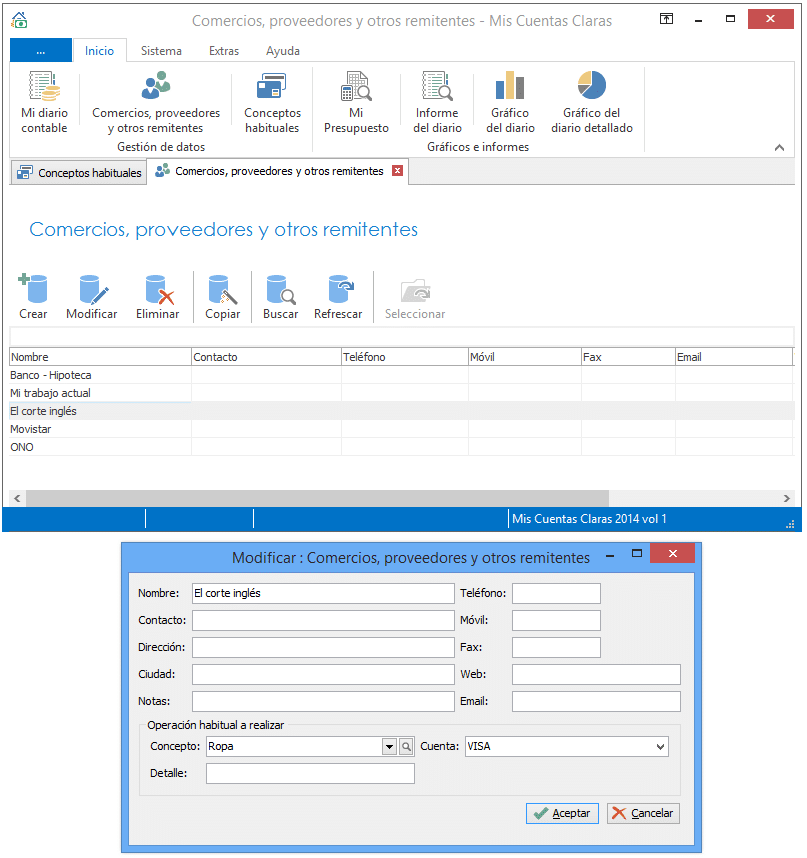Click Buscar toolbar icon
This screenshot has width=807, height=858.
coord(281,297)
